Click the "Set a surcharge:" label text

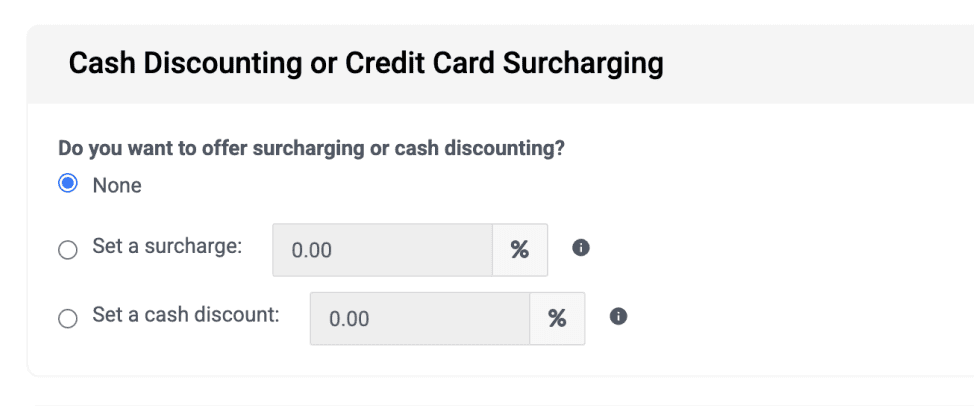tap(167, 246)
